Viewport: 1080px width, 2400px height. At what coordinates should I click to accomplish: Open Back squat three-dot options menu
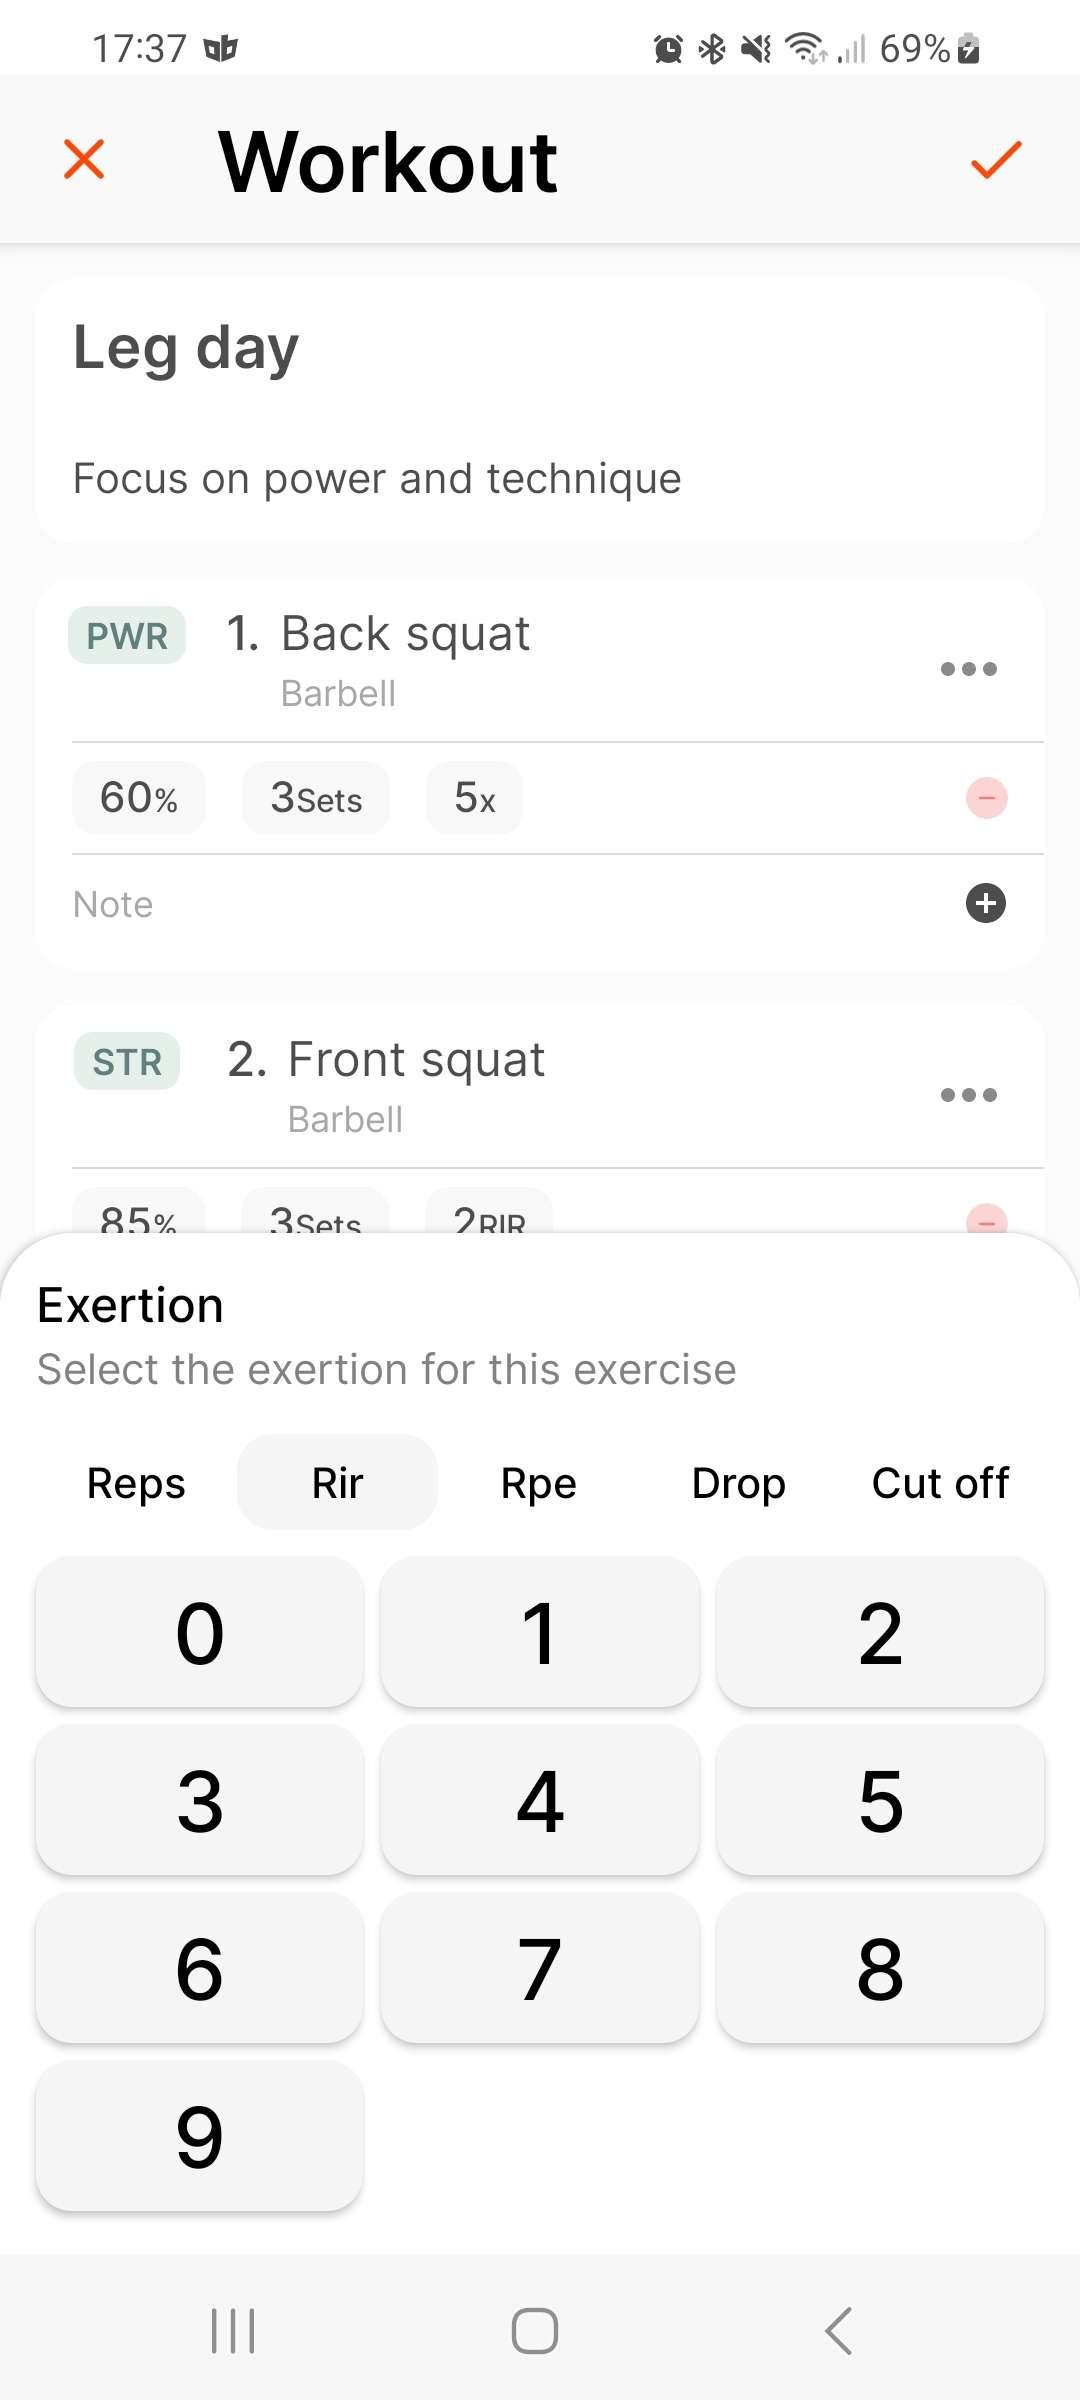pos(968,669)
